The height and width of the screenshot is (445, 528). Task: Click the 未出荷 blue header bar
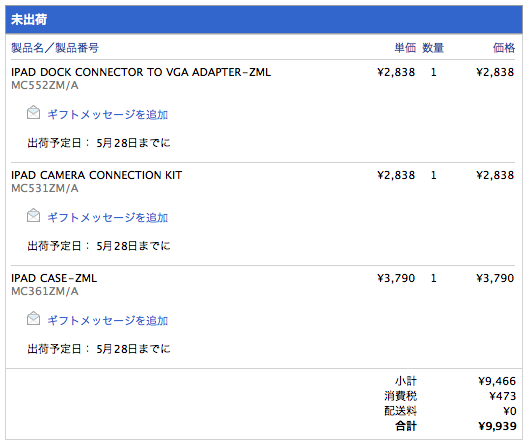pos(264,20)
